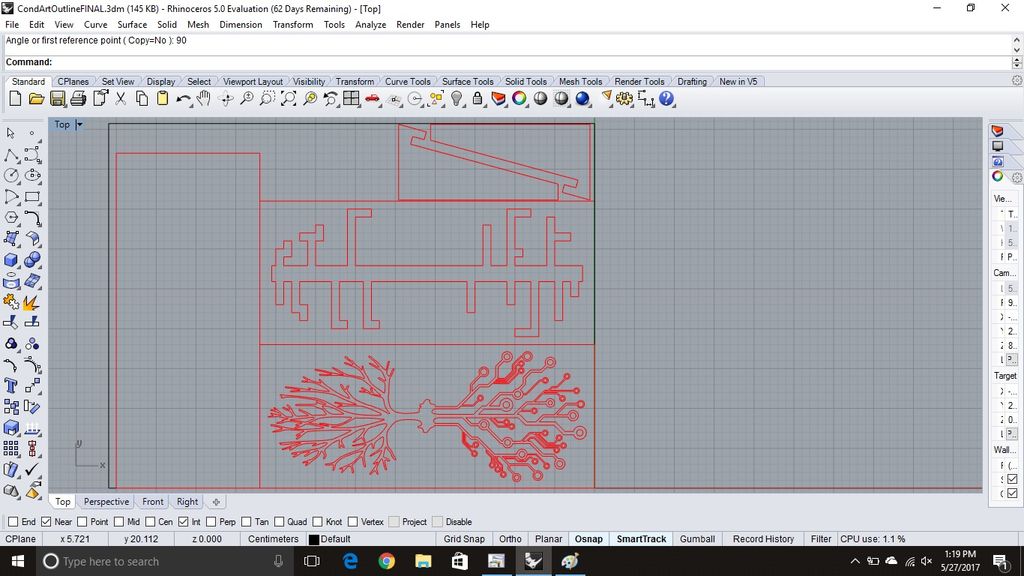
Task: Enable the Cen osnap checkbox
Action: point(150,522)
